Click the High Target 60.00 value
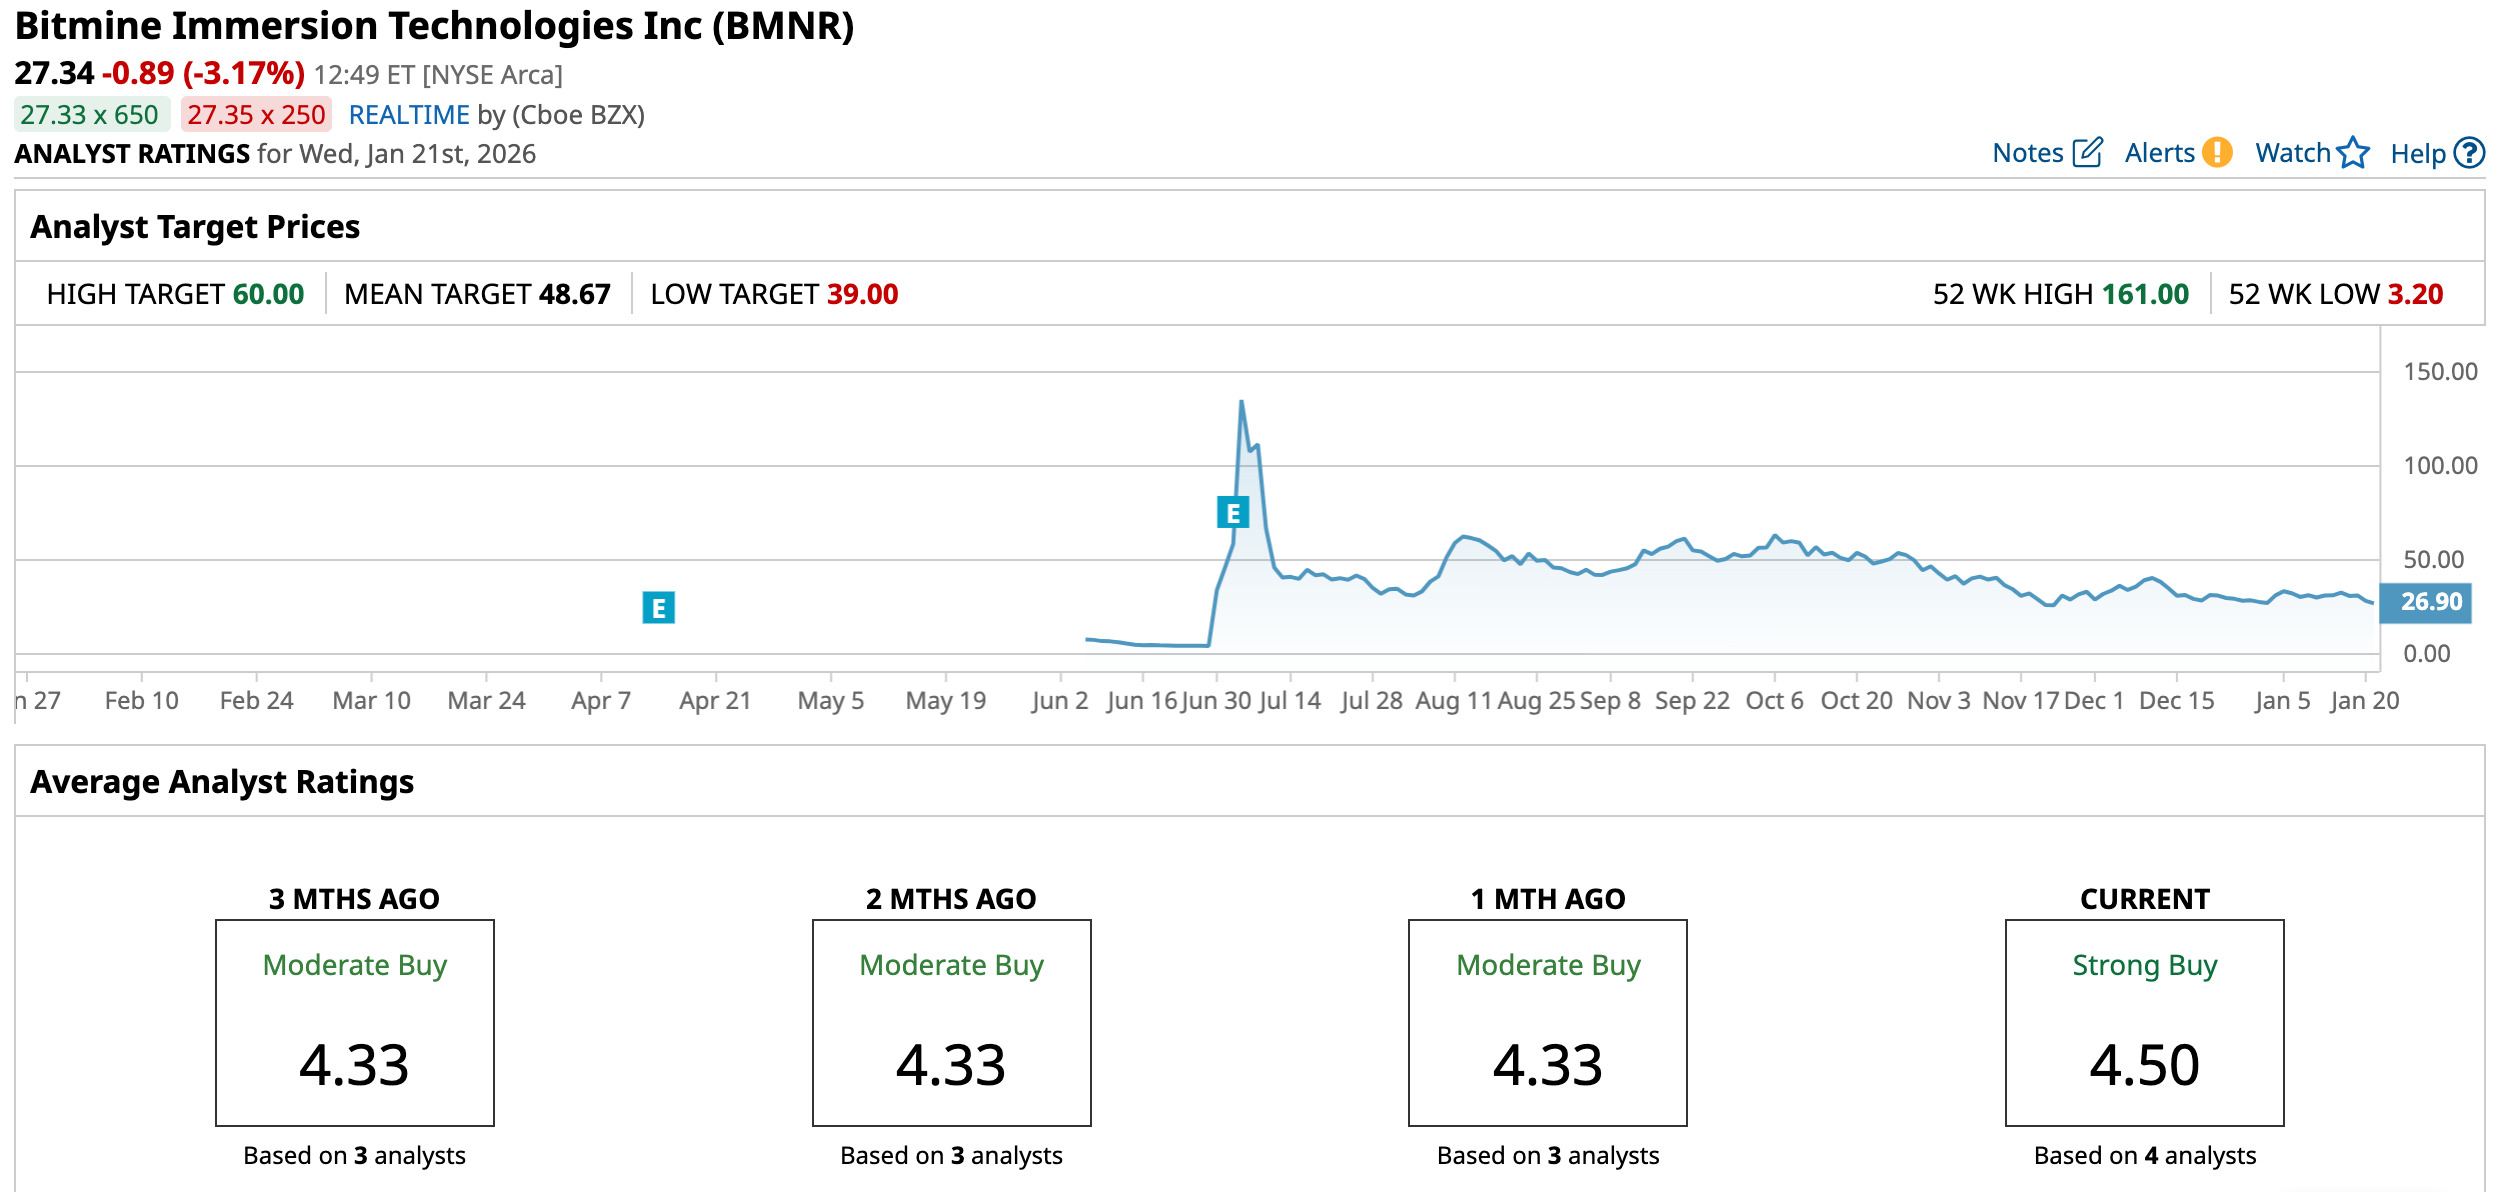Viewport: 2496px width, 1192px height. point(268,294)
